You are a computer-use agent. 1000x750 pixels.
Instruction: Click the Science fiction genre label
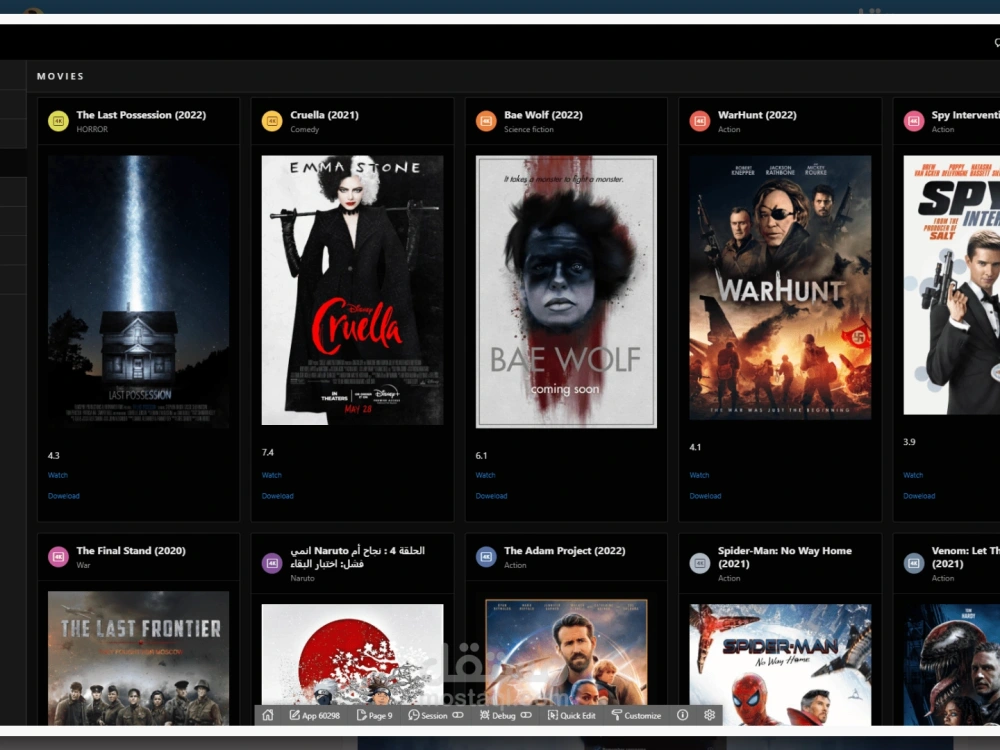529,129
